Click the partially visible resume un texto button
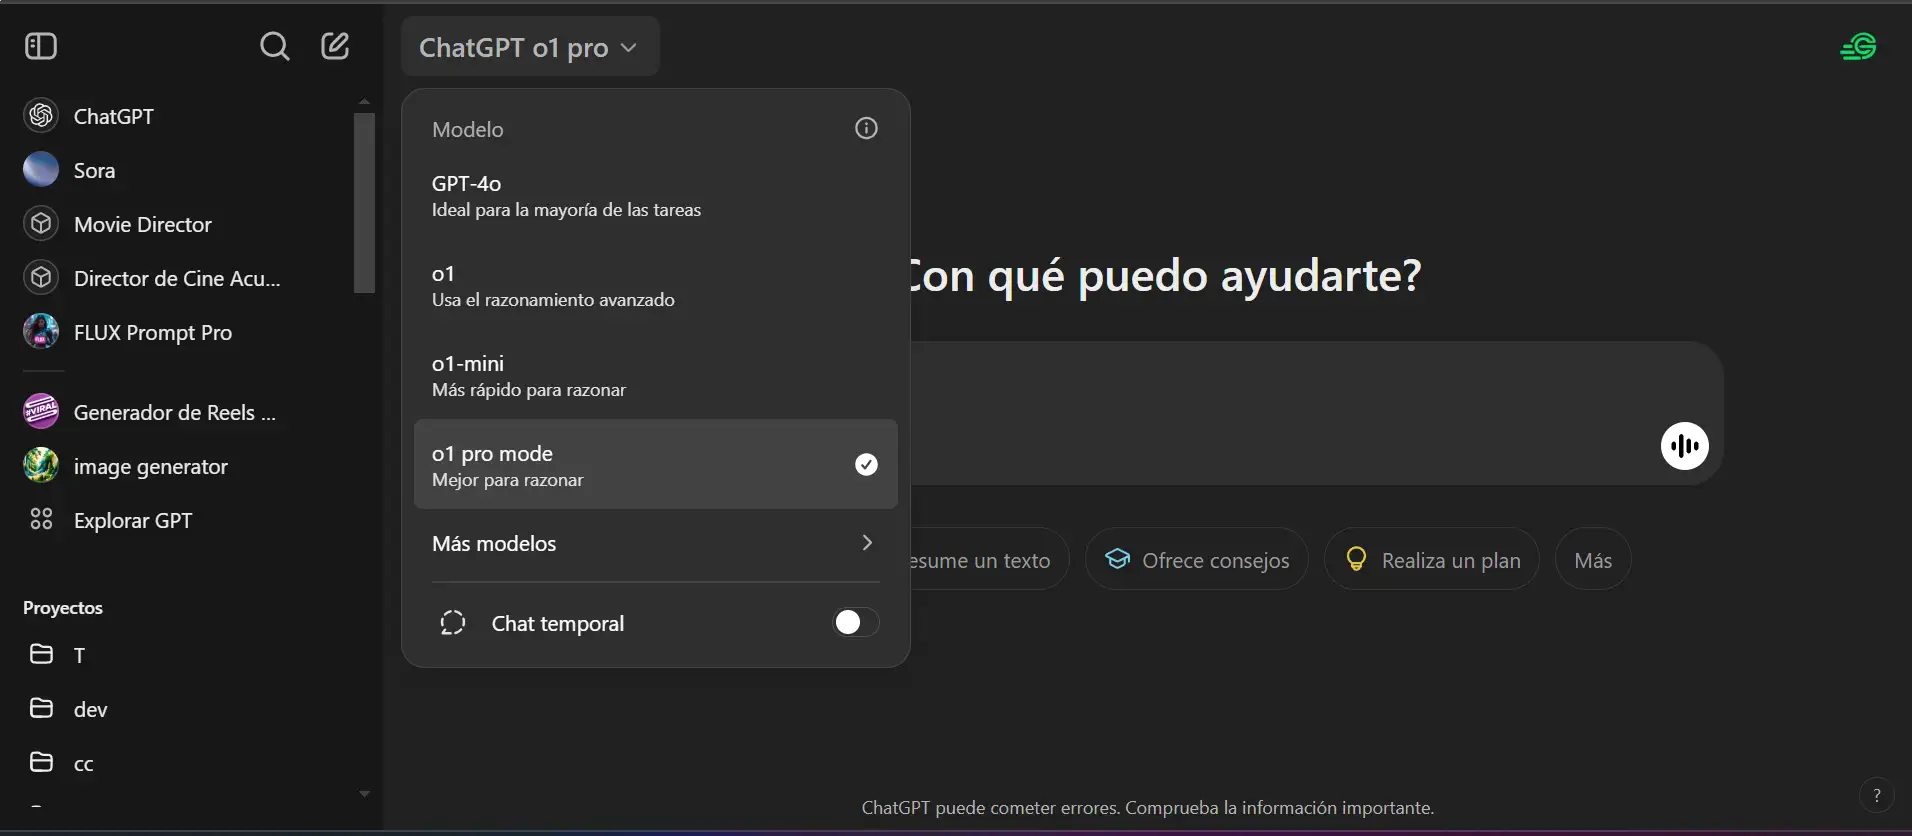 989,559
